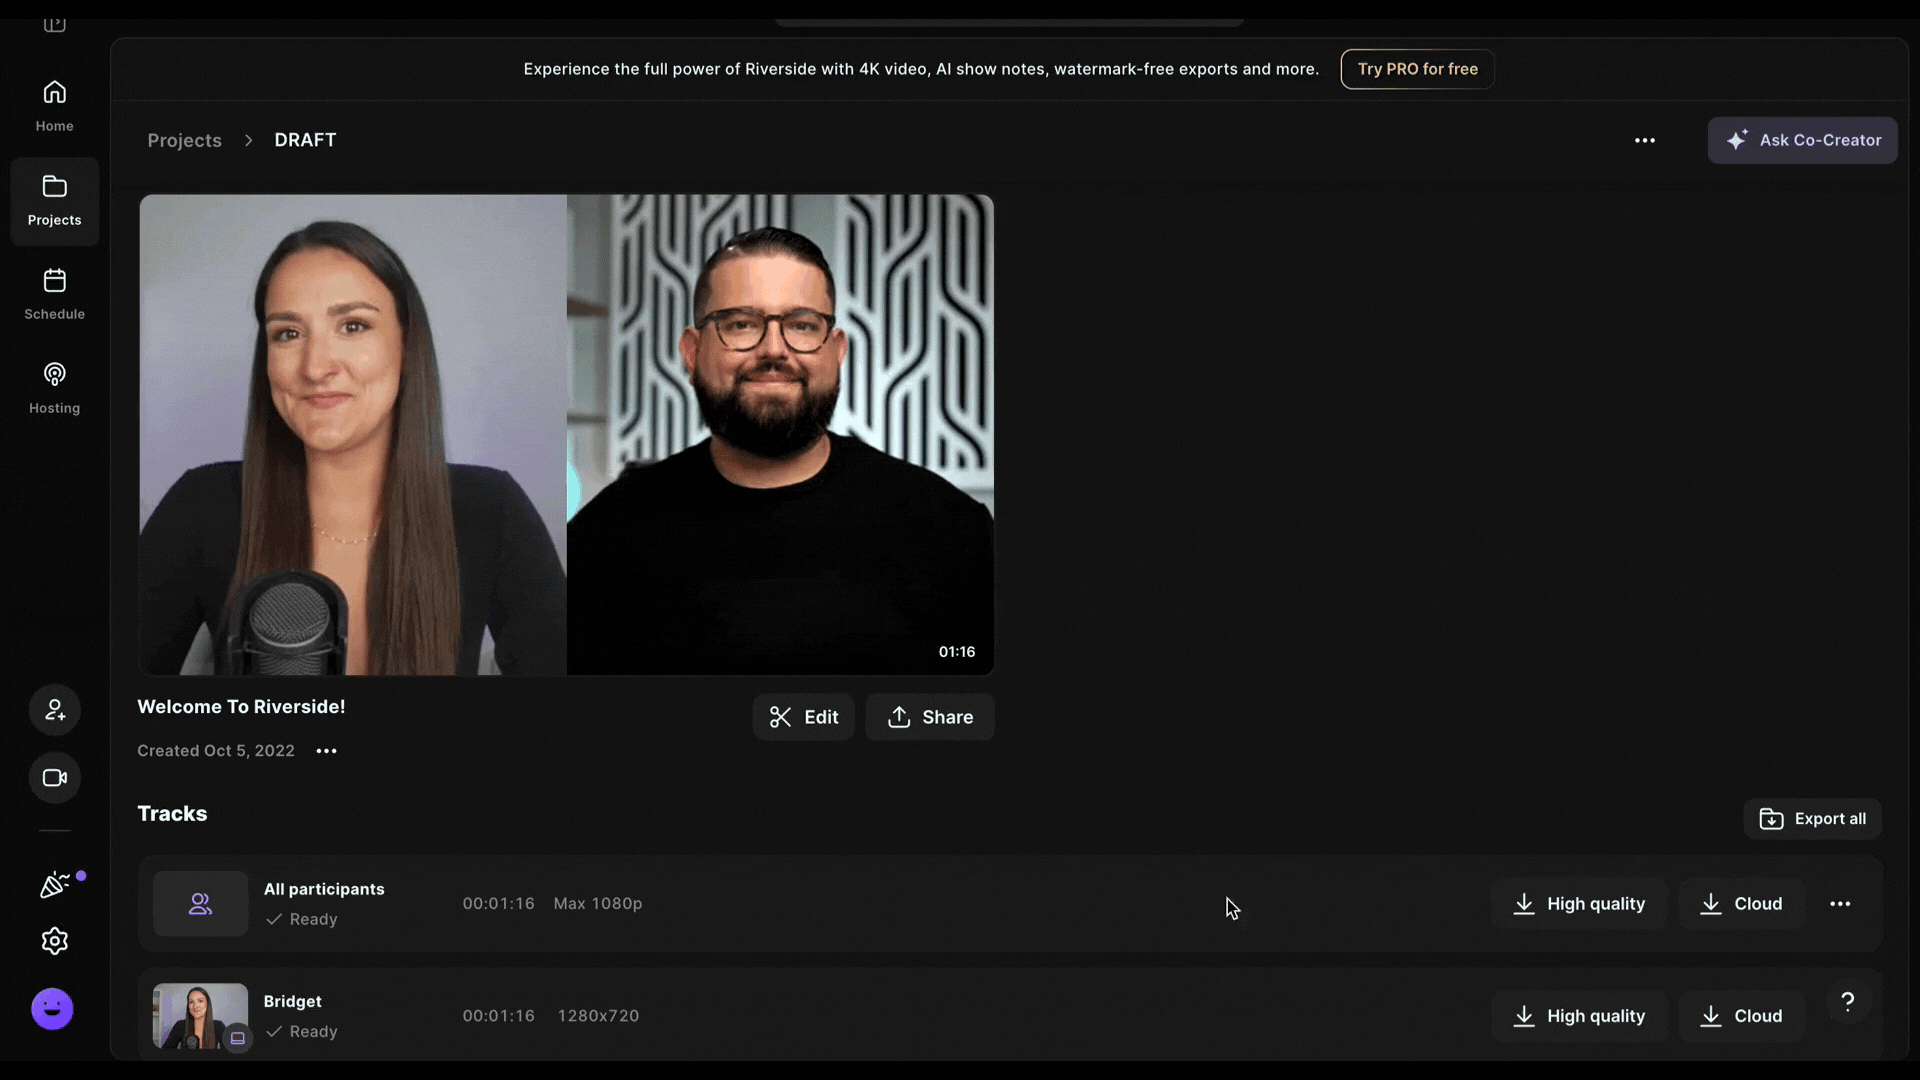
Task: Open the Projects section in sidebar
Action: click(x=54, y=201)
